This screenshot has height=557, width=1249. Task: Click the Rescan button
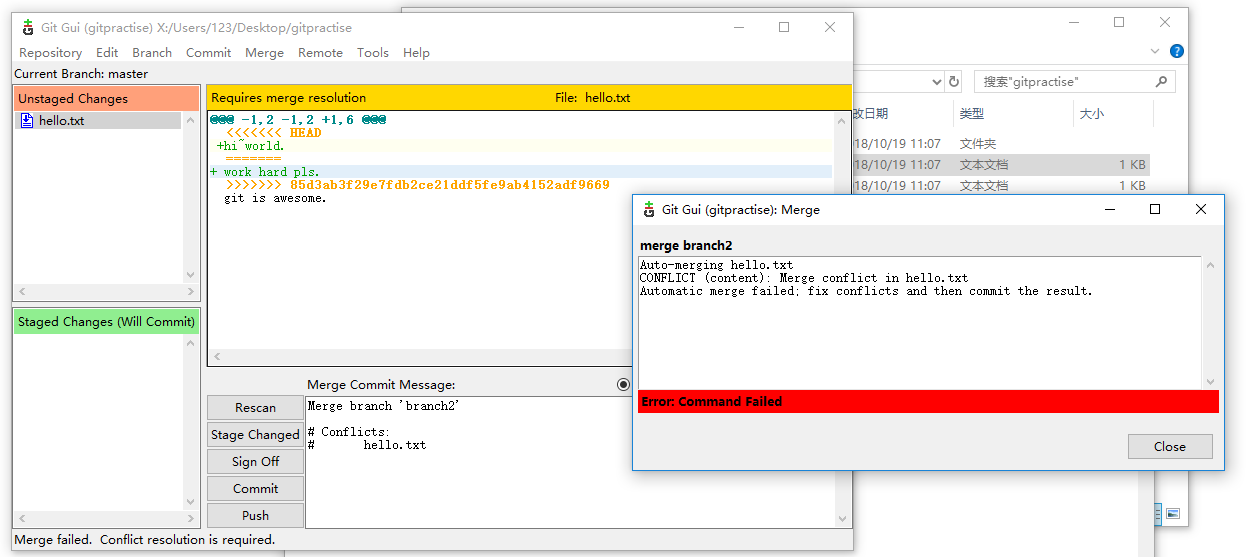255,407
